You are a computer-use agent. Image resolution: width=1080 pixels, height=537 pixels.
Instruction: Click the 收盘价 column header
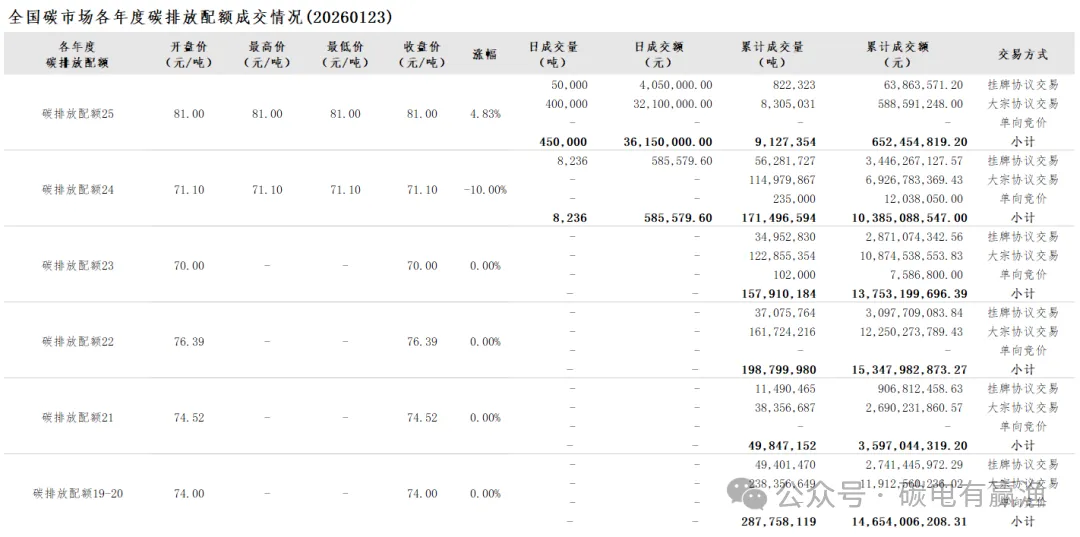click(x=422, y=54)
